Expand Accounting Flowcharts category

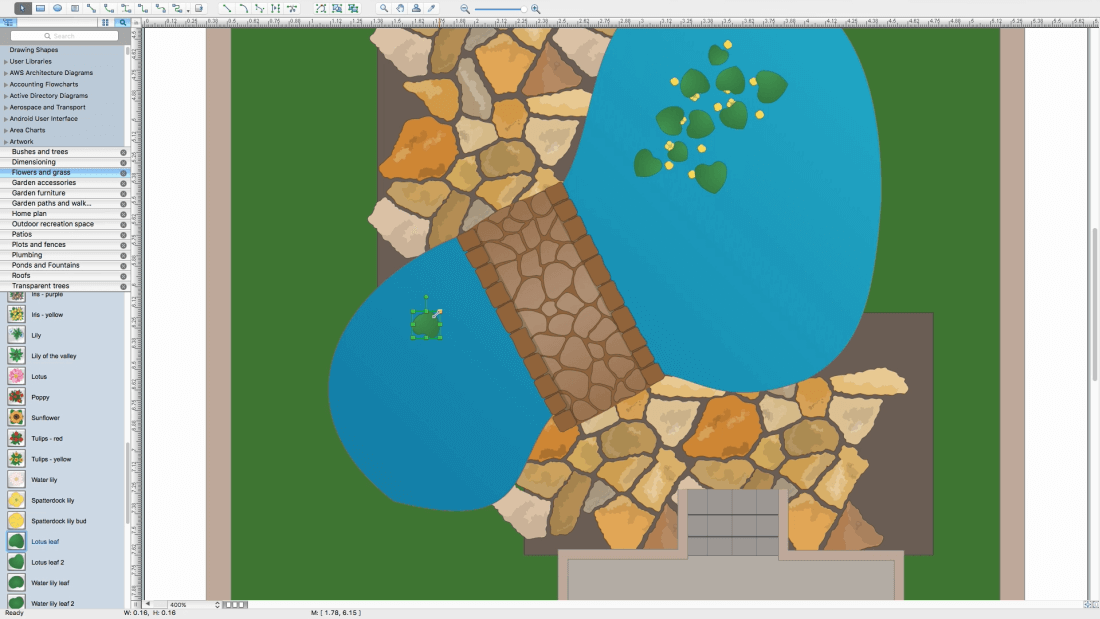click(x=6, y=84)
